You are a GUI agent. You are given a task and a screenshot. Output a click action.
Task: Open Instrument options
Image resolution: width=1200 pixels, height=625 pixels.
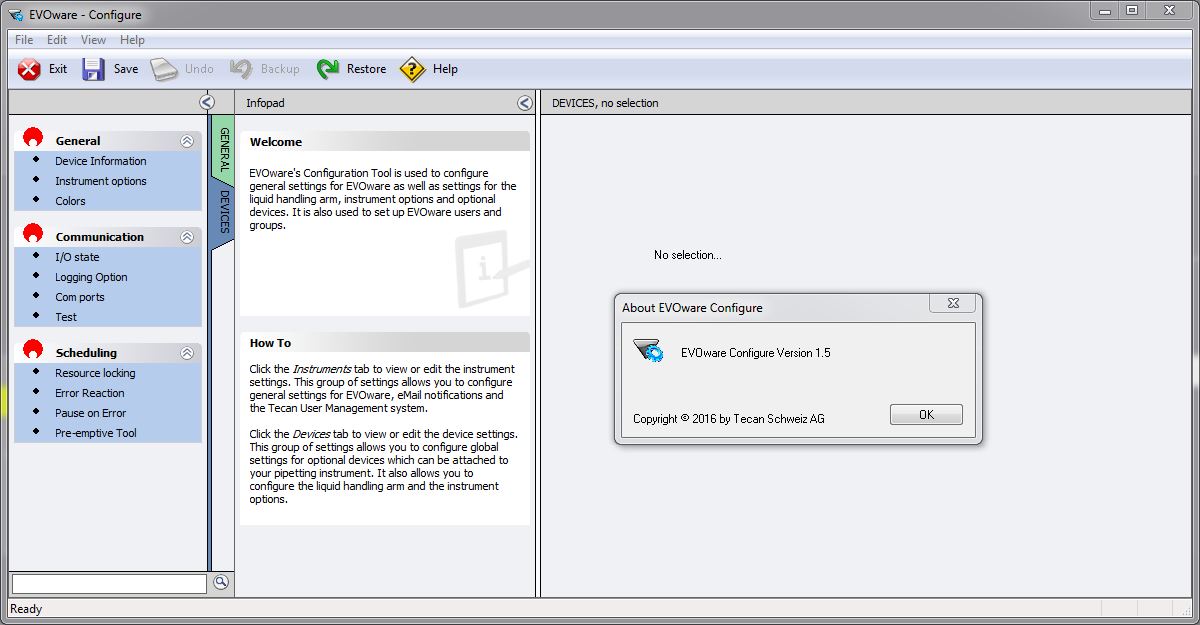[101, 181]
